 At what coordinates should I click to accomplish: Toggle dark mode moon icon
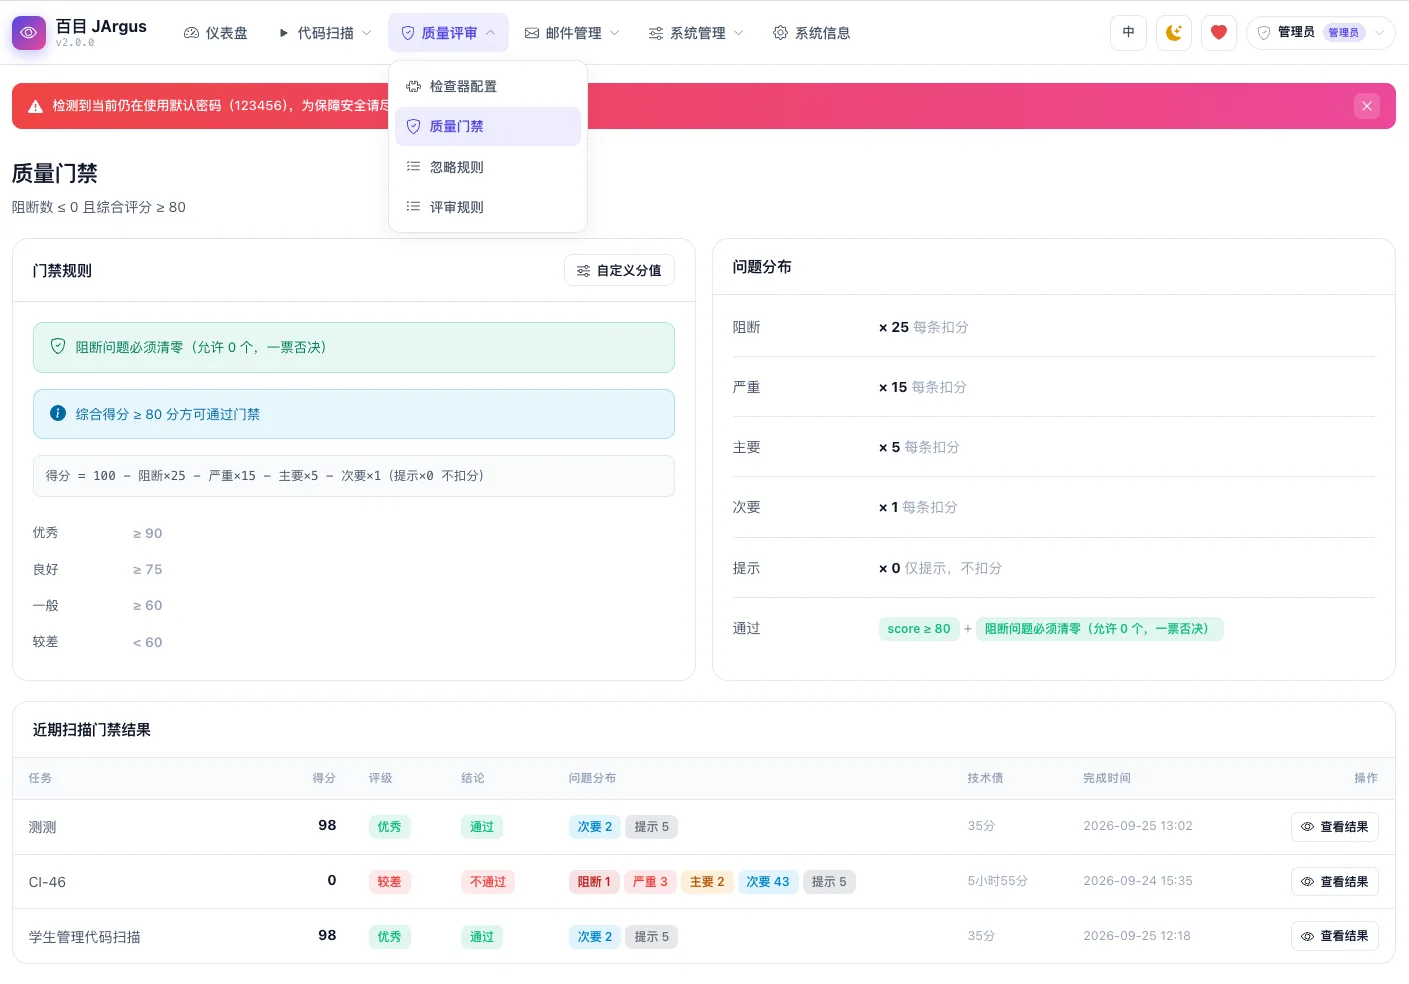tap(1174, 33)
